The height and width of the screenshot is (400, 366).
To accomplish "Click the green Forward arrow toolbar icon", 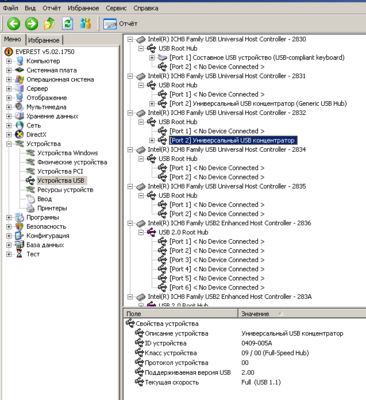I will pos(32,24).
